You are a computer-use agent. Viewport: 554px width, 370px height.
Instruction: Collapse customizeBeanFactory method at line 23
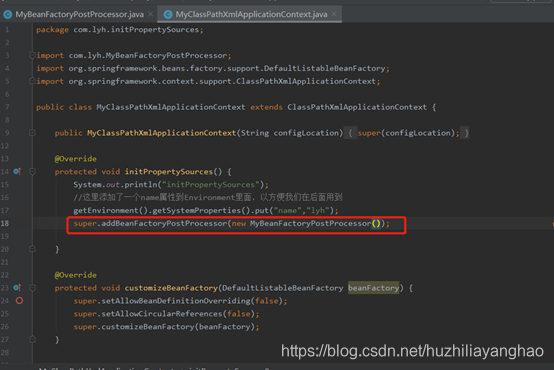[32, 288]
